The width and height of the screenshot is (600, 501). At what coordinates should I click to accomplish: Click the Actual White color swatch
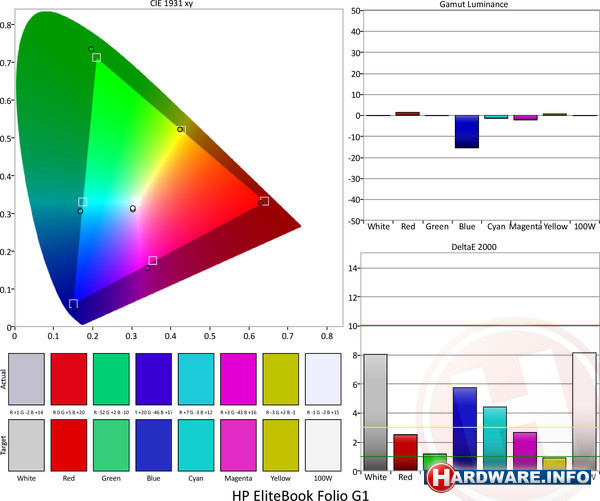click(26, 379)
